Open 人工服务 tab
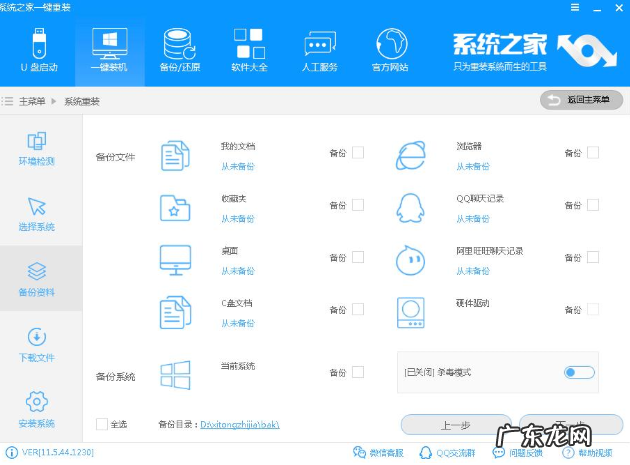The image size is (630, 465). pos(320,50)
